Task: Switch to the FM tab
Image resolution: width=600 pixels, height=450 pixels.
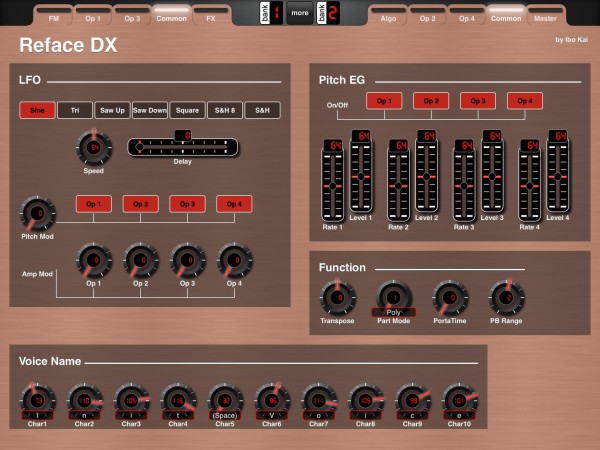Action: [x=54, y=16]
